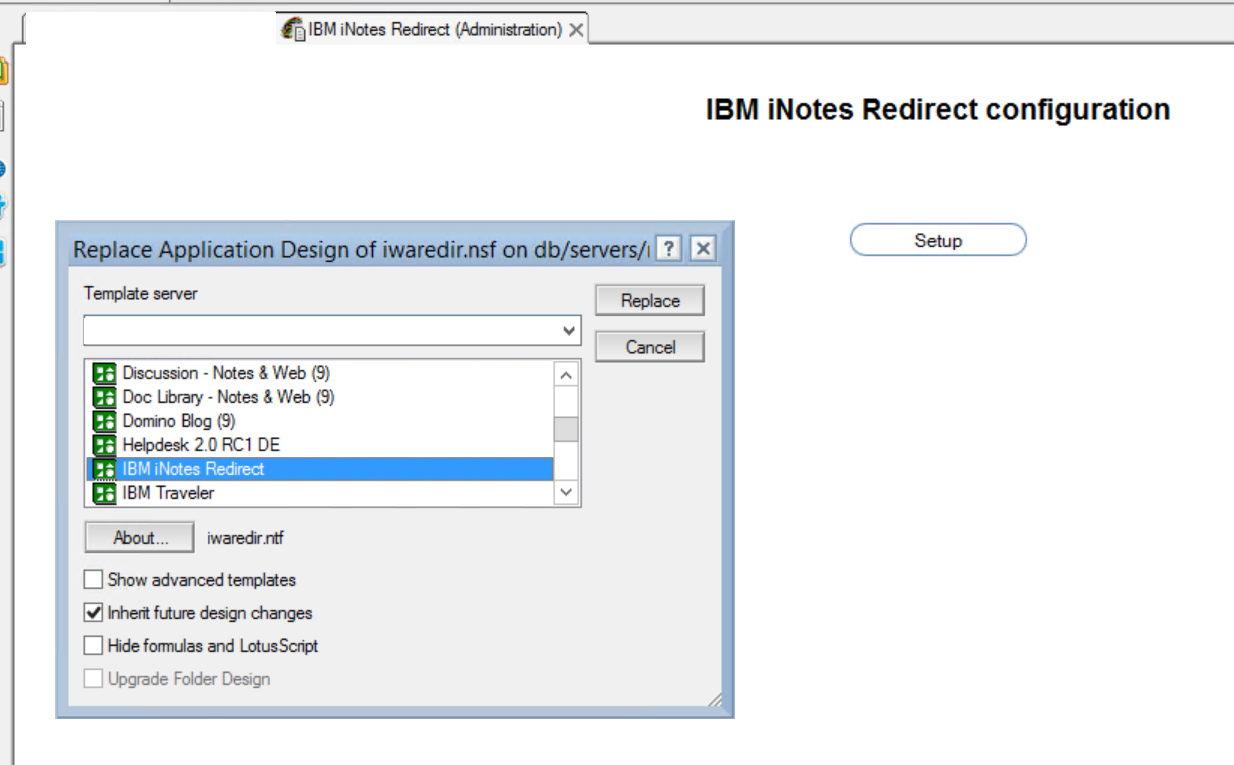Click Replace to apply the template
The width and height of the screenshot is (1234, 765).
coord(650,301)
